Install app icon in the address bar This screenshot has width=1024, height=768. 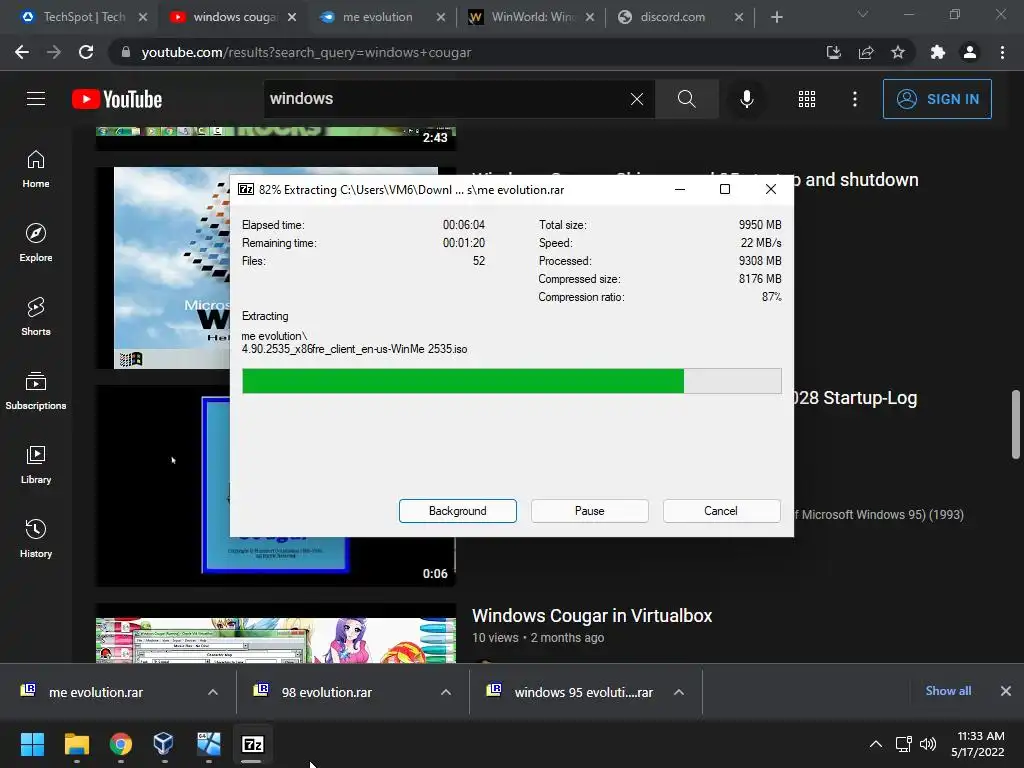[x=833, y=52]
